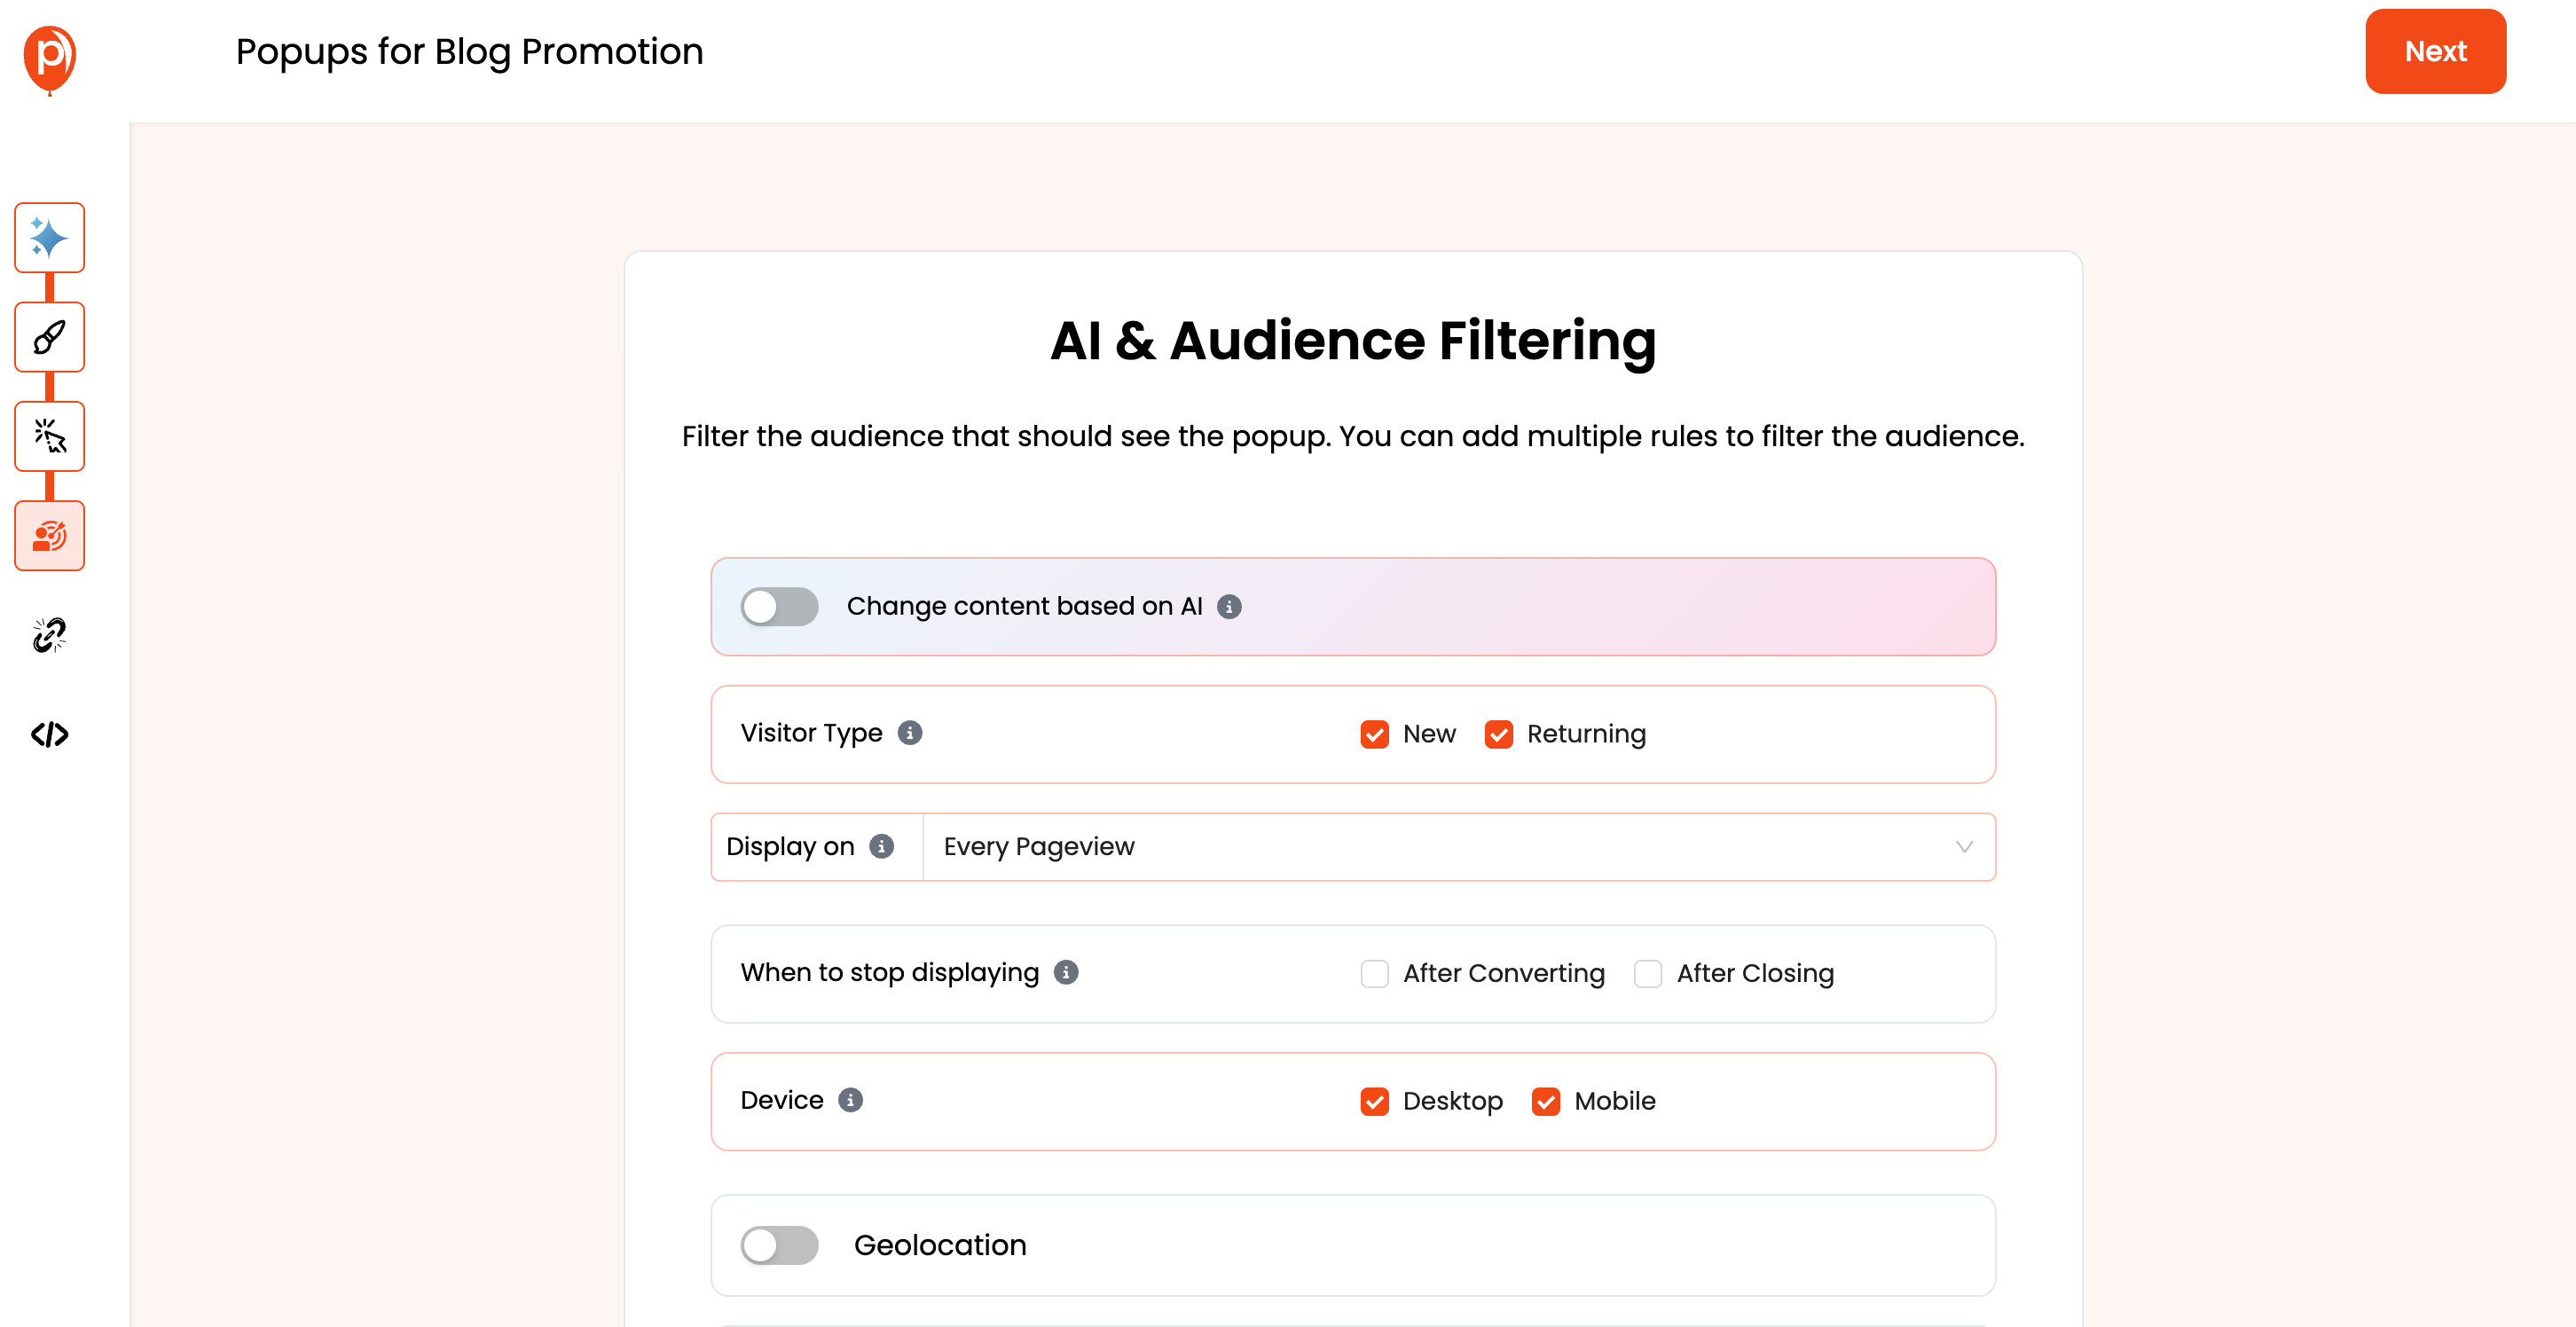The image size is (2576, 1327).
Task: Click info icon next to Display on label
Action: (x=882, y=846)
